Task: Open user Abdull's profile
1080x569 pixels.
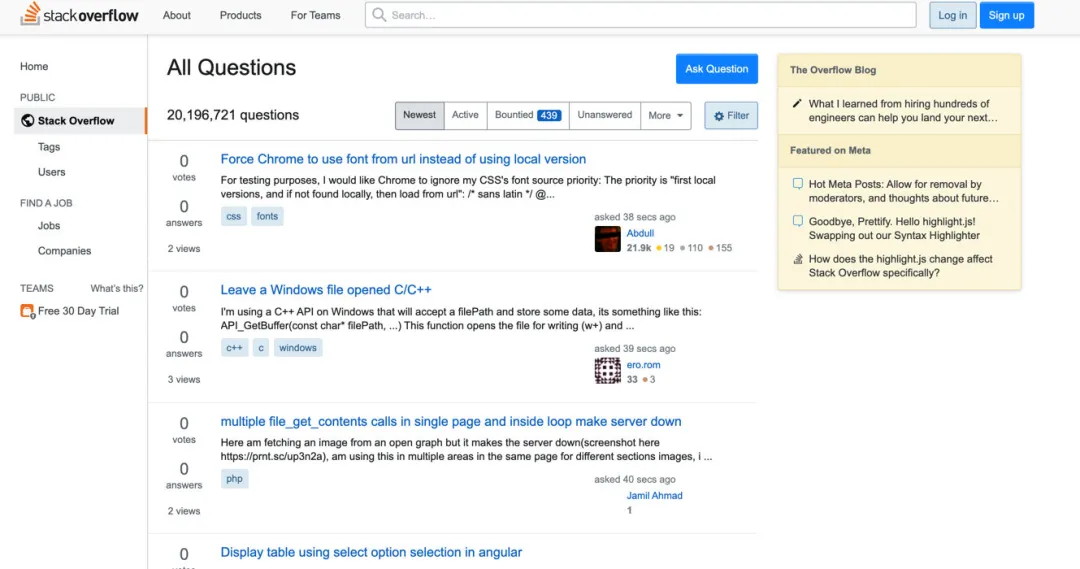Action: pos(640,234)
